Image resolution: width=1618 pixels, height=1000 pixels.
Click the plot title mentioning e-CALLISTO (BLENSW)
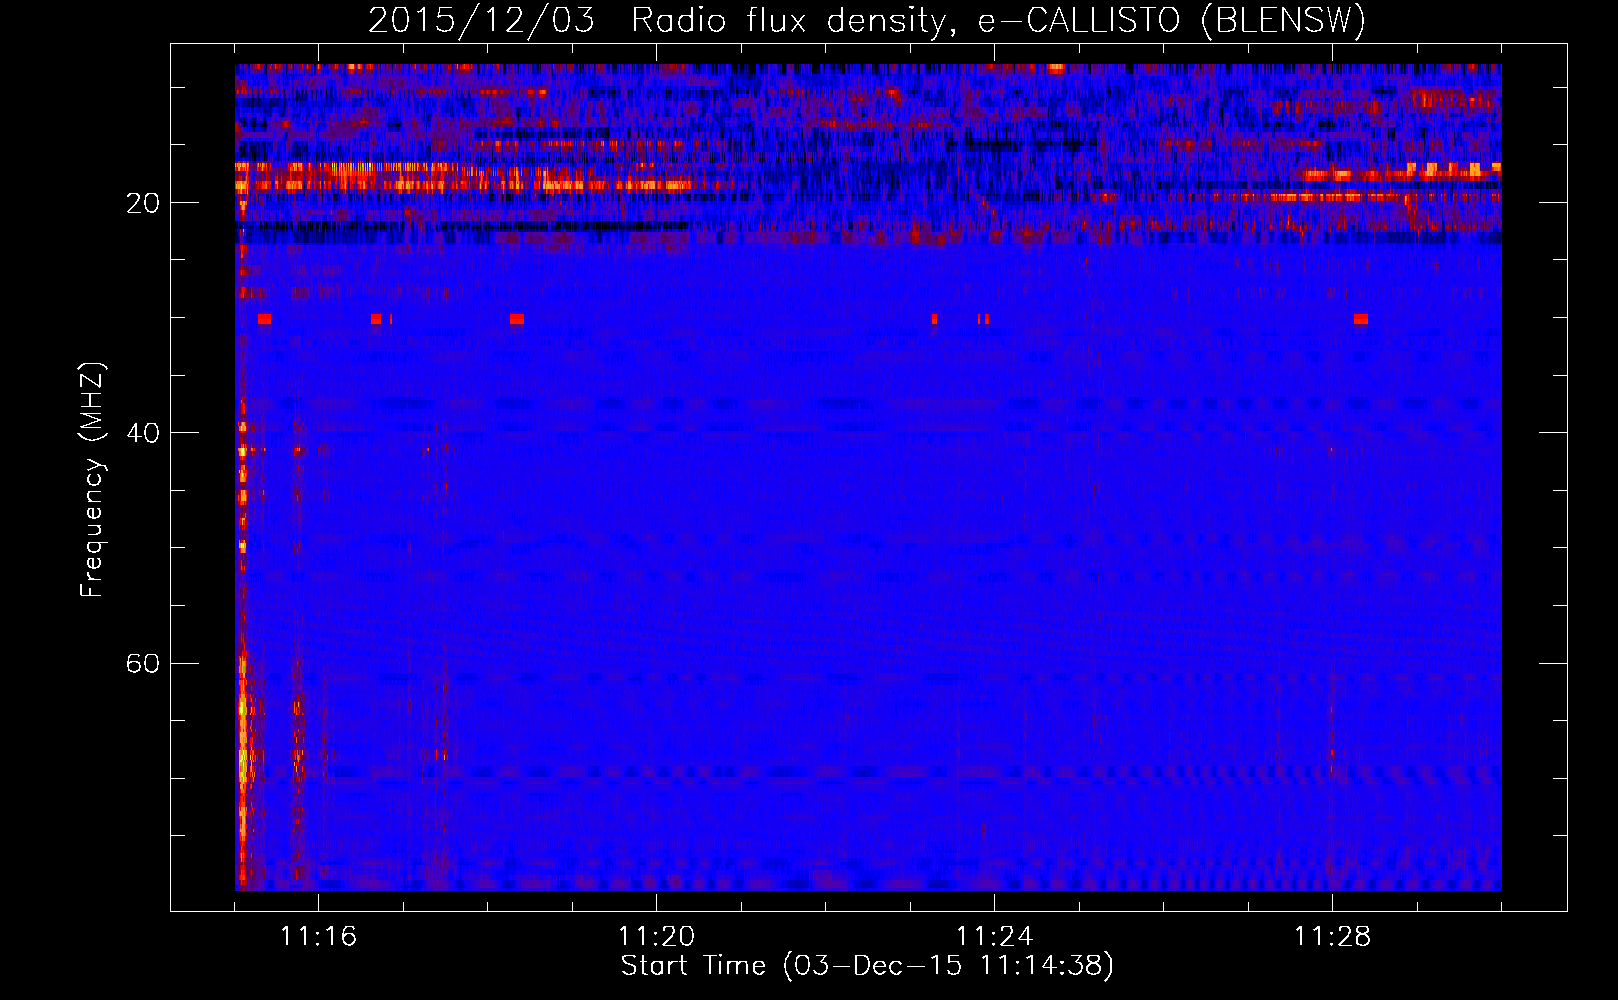[x=867, y=20]
